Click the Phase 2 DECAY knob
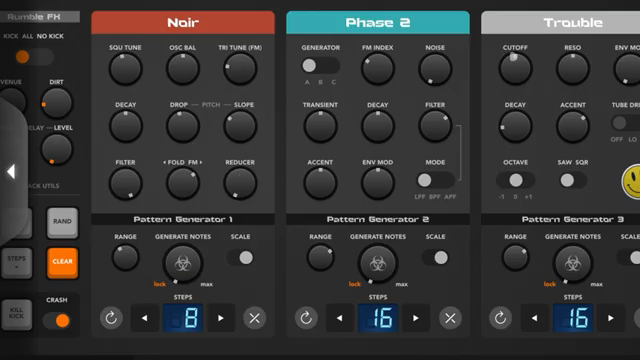This screenshot has height=360, width=640. tap(378, 126)
